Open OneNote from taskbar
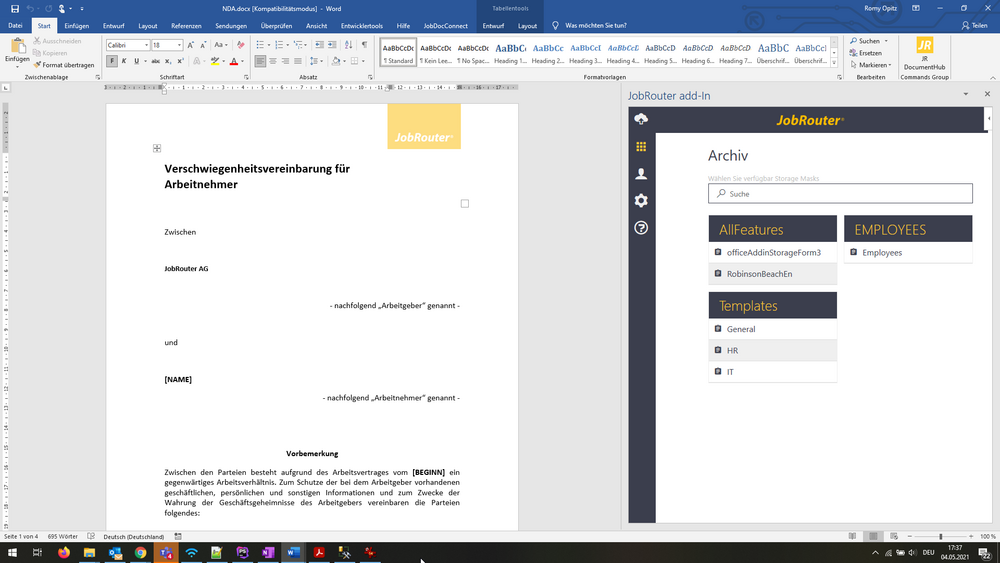1000x563 pixels. tap(268, 552)
